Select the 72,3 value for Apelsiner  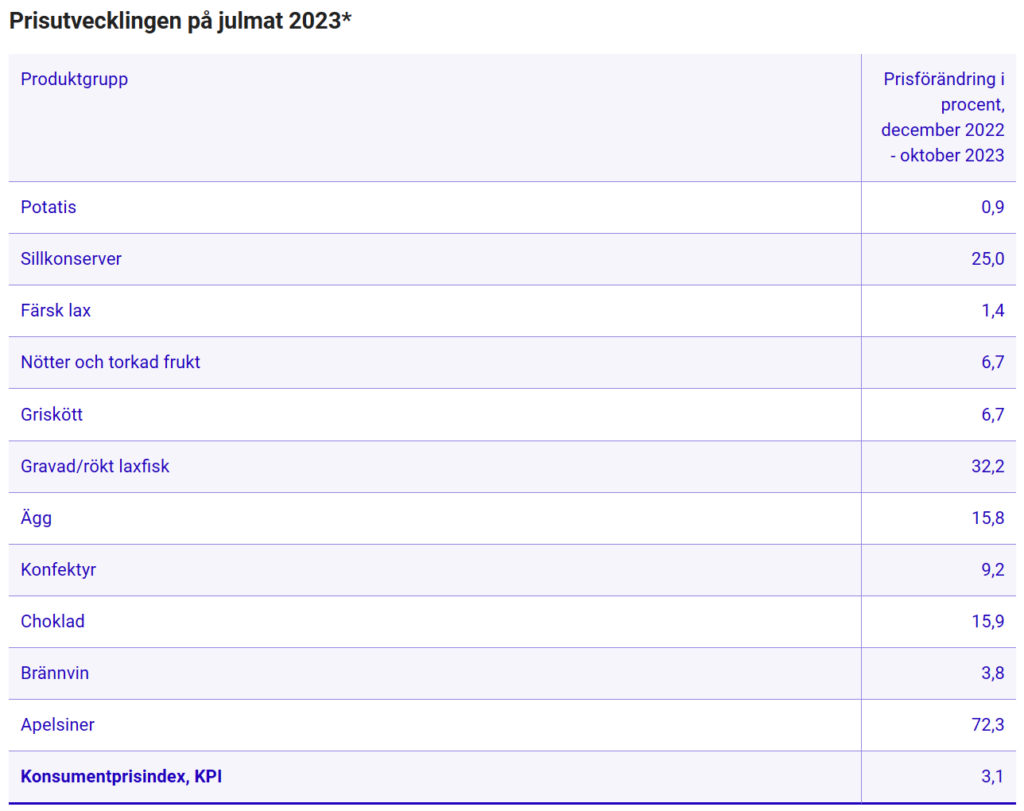coord(987,725)
